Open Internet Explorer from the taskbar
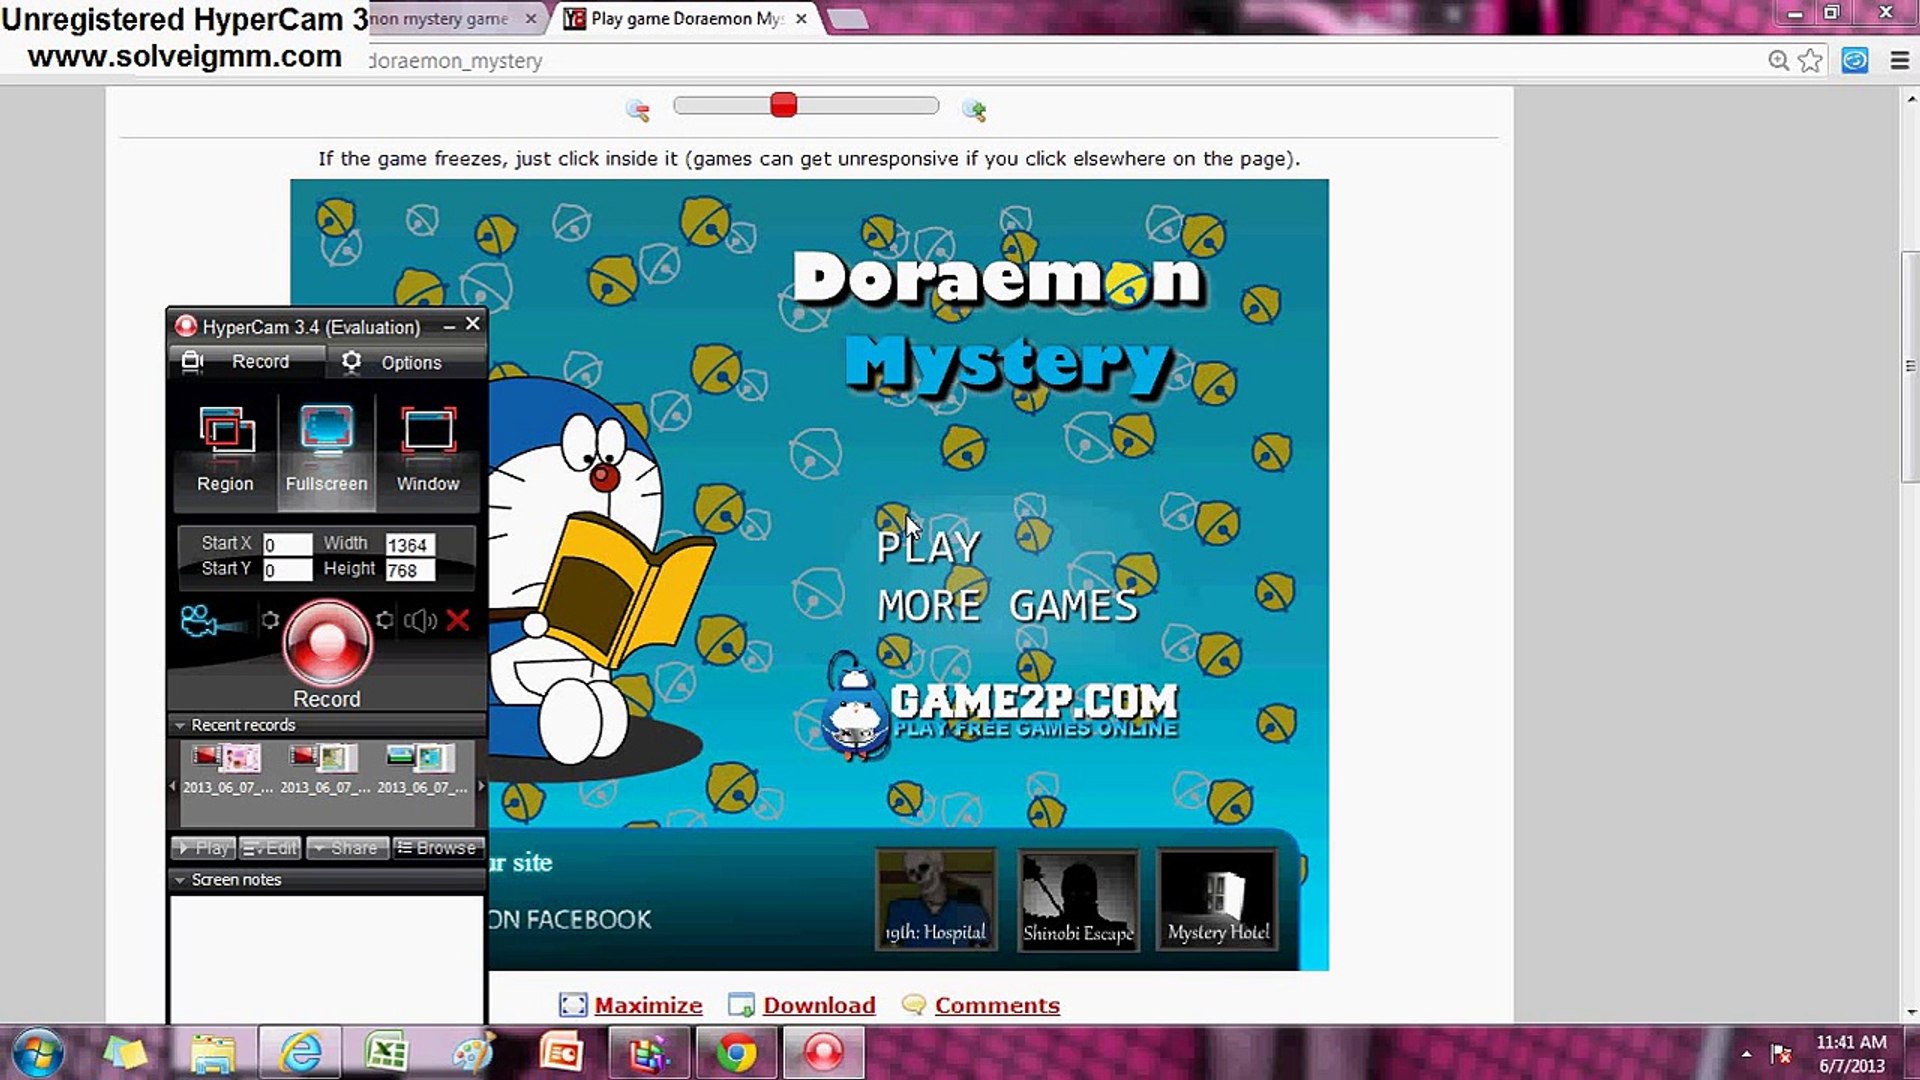Image resolution: width=1920 pixels, height=1080 pixels. pos(300,1053)
